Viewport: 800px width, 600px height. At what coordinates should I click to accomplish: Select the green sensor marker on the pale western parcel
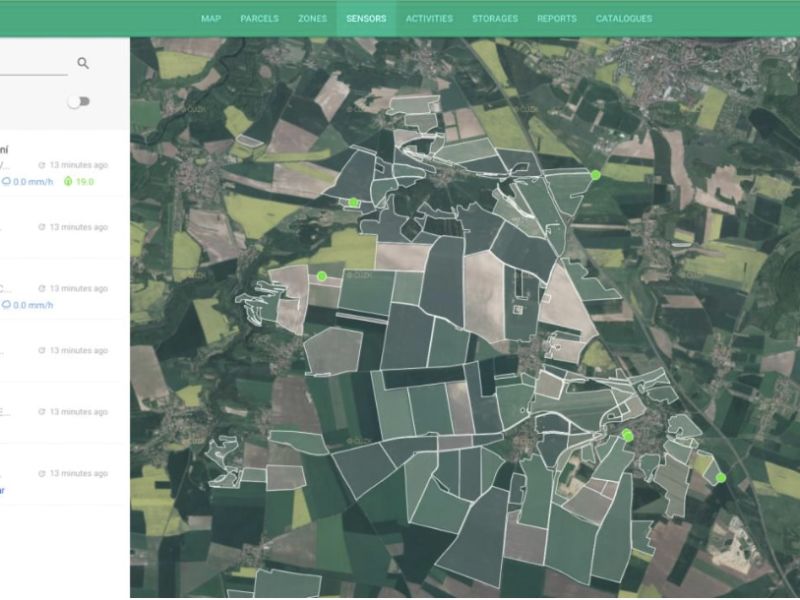pyautogui.click(x=321, y=276)
